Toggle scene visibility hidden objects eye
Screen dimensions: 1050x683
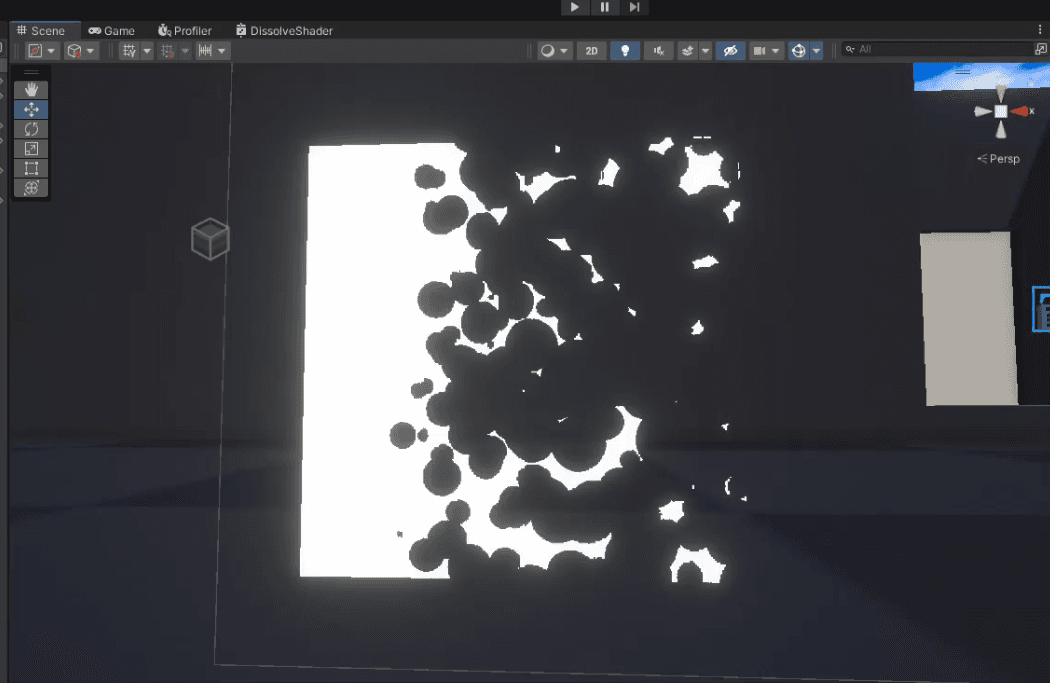point(731,51)
